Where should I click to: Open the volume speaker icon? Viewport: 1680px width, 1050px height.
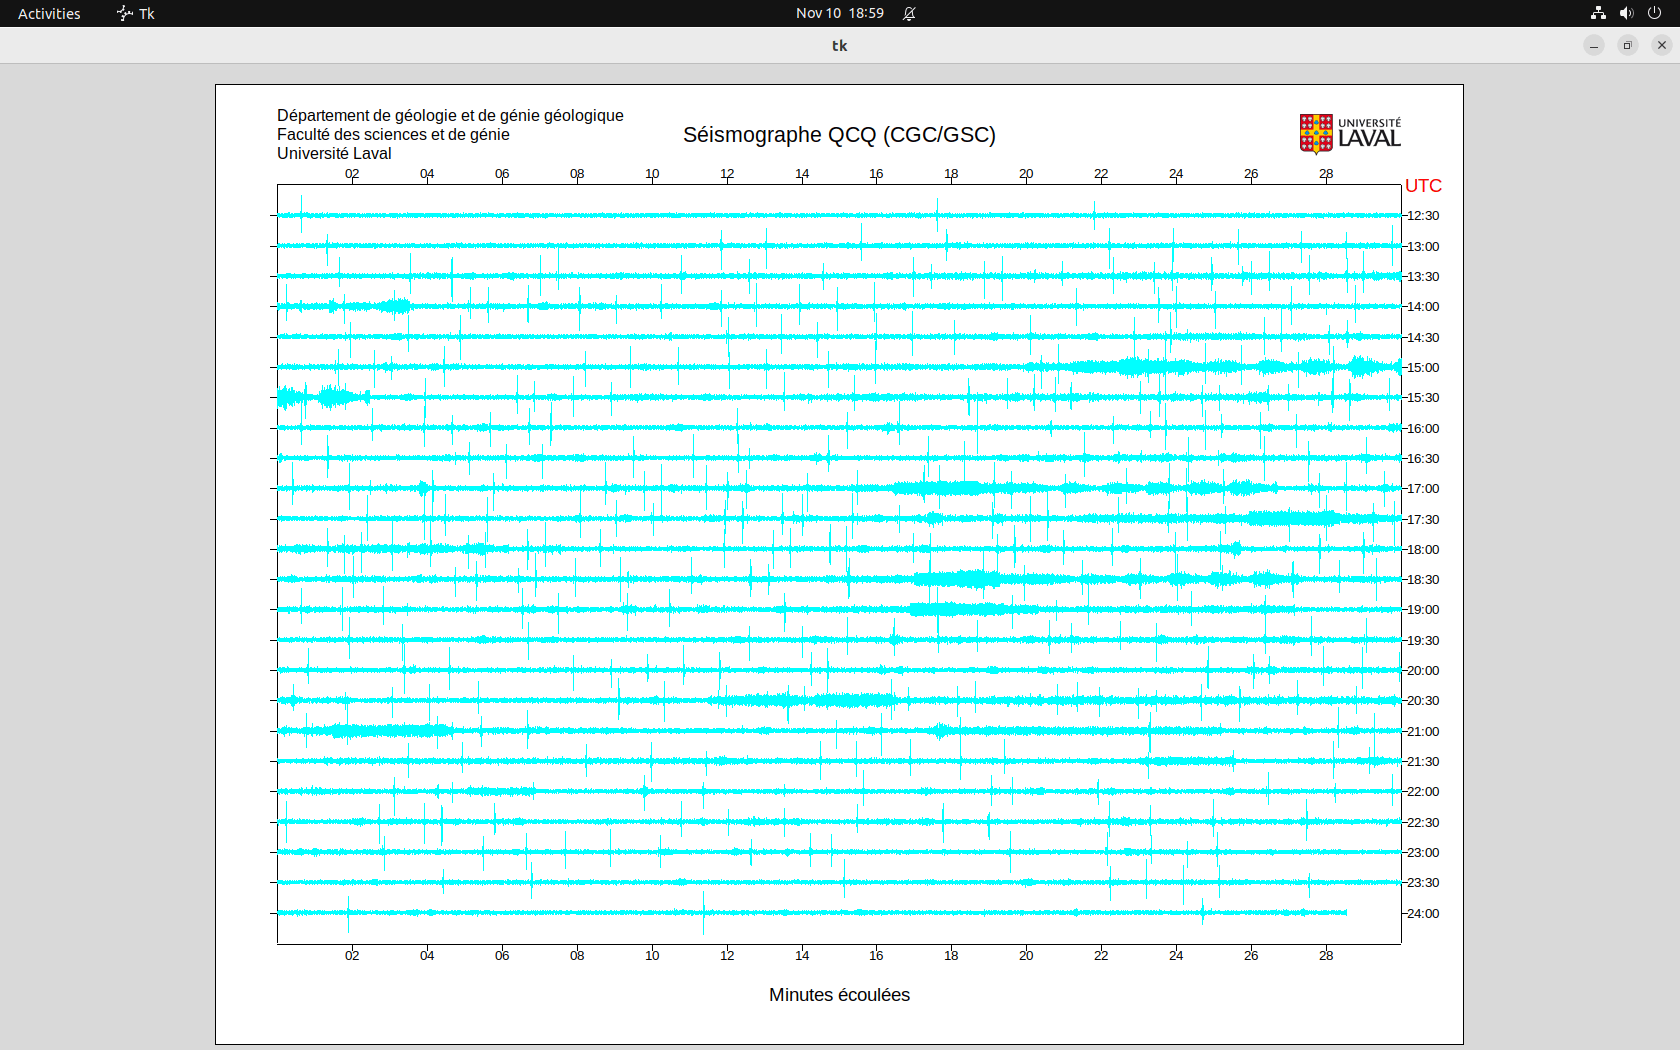pos(1626,13)
